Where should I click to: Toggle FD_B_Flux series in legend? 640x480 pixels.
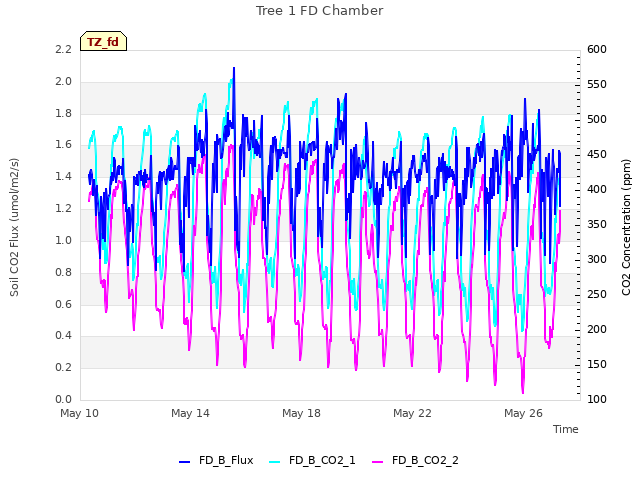coord(216,460)
